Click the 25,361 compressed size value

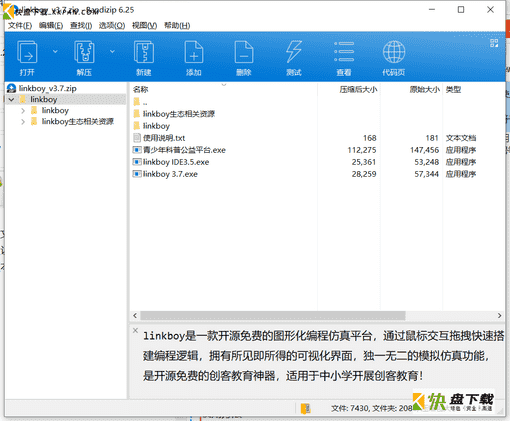364,162
